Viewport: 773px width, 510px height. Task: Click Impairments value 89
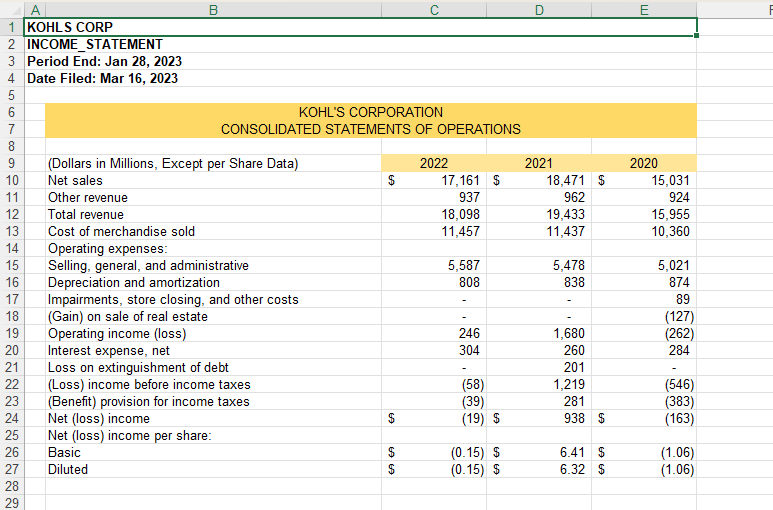coord(683,300)
